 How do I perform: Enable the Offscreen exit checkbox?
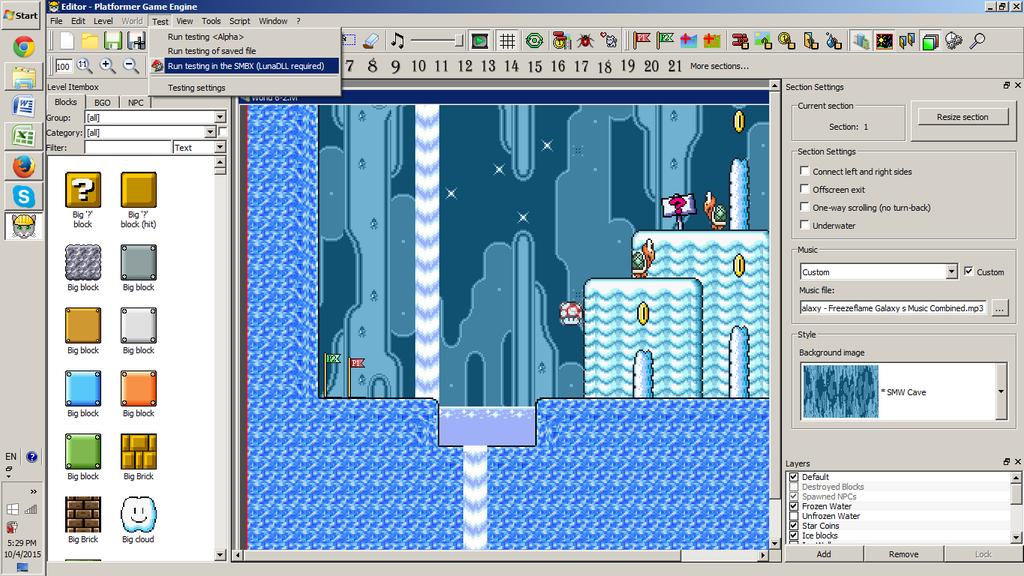pos(805,189)
